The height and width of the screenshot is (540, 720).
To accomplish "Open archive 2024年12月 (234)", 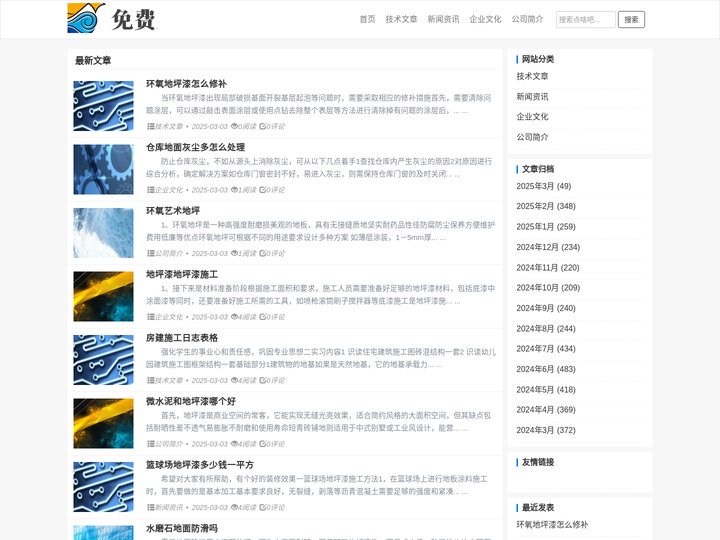I will [548, 247].
